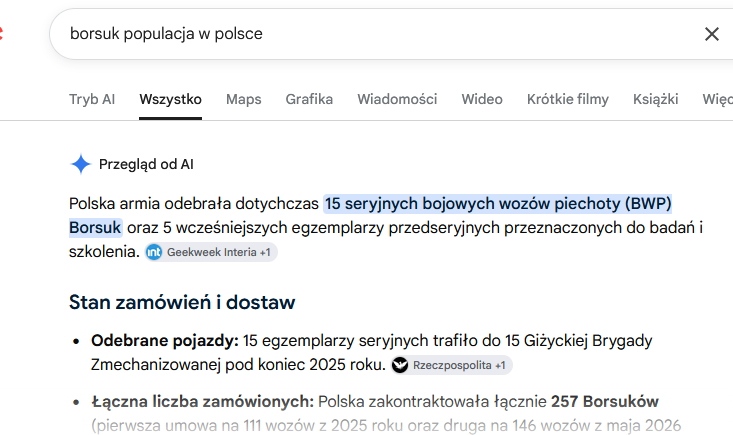Viewport: 733px width, 435px height.
Task: Click the Rzeczpospolita source logo icon
Action: pos(400,365)
